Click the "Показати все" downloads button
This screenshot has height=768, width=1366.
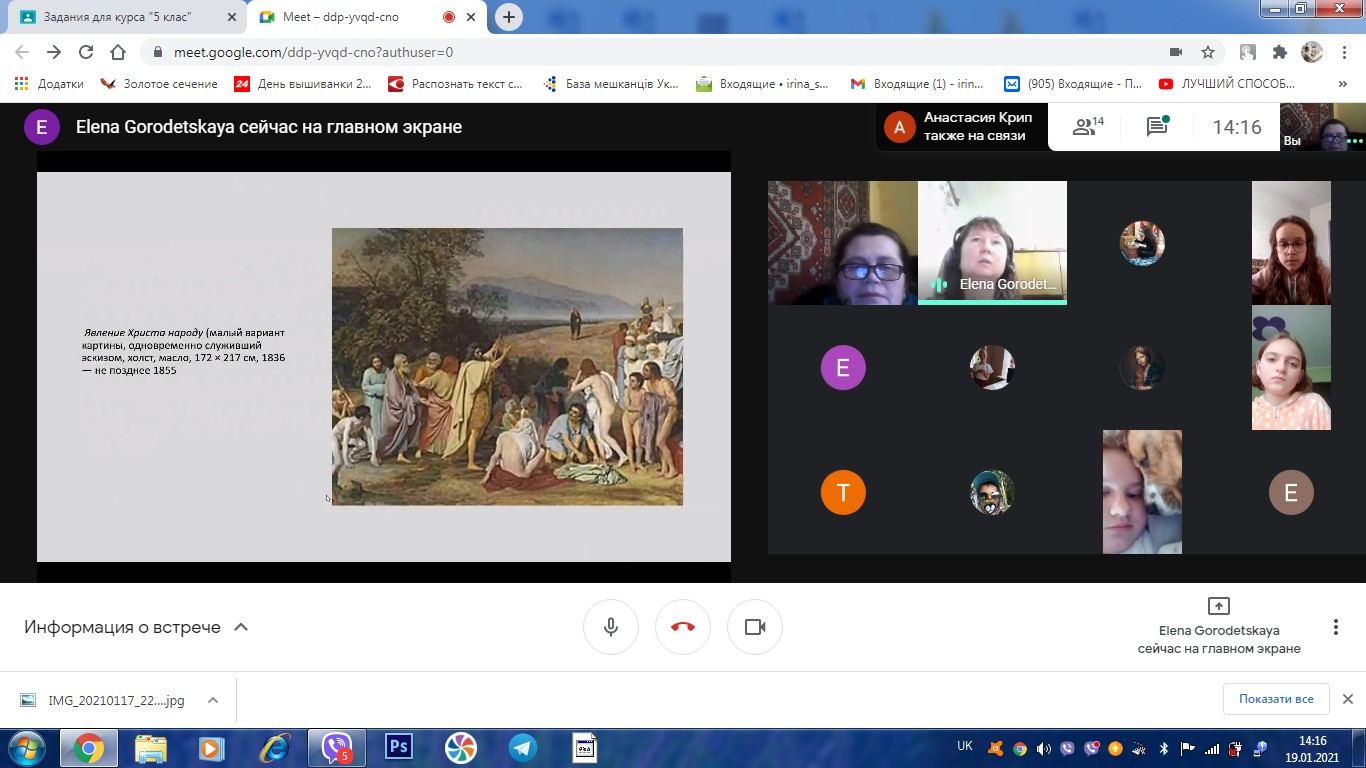1275,699
